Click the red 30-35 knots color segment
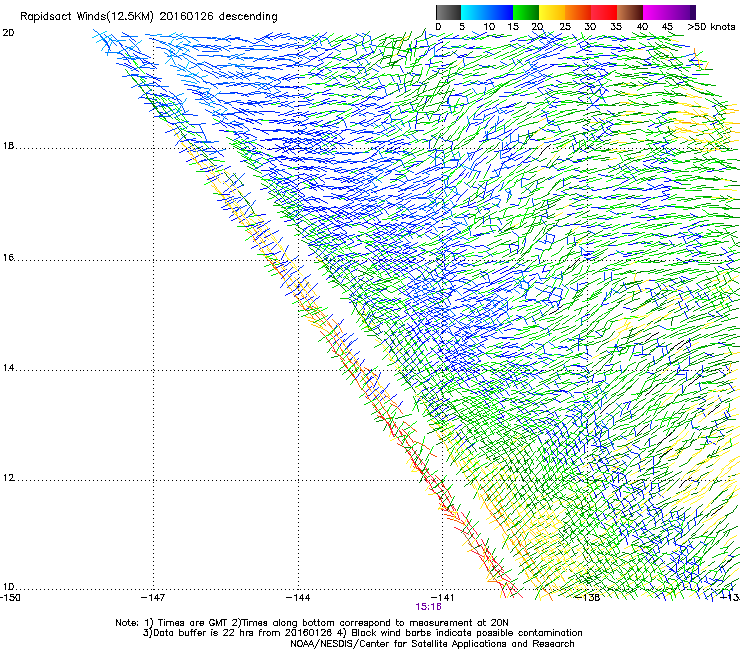The height and width of the screenshot is (650, 740). click(604, 12)
